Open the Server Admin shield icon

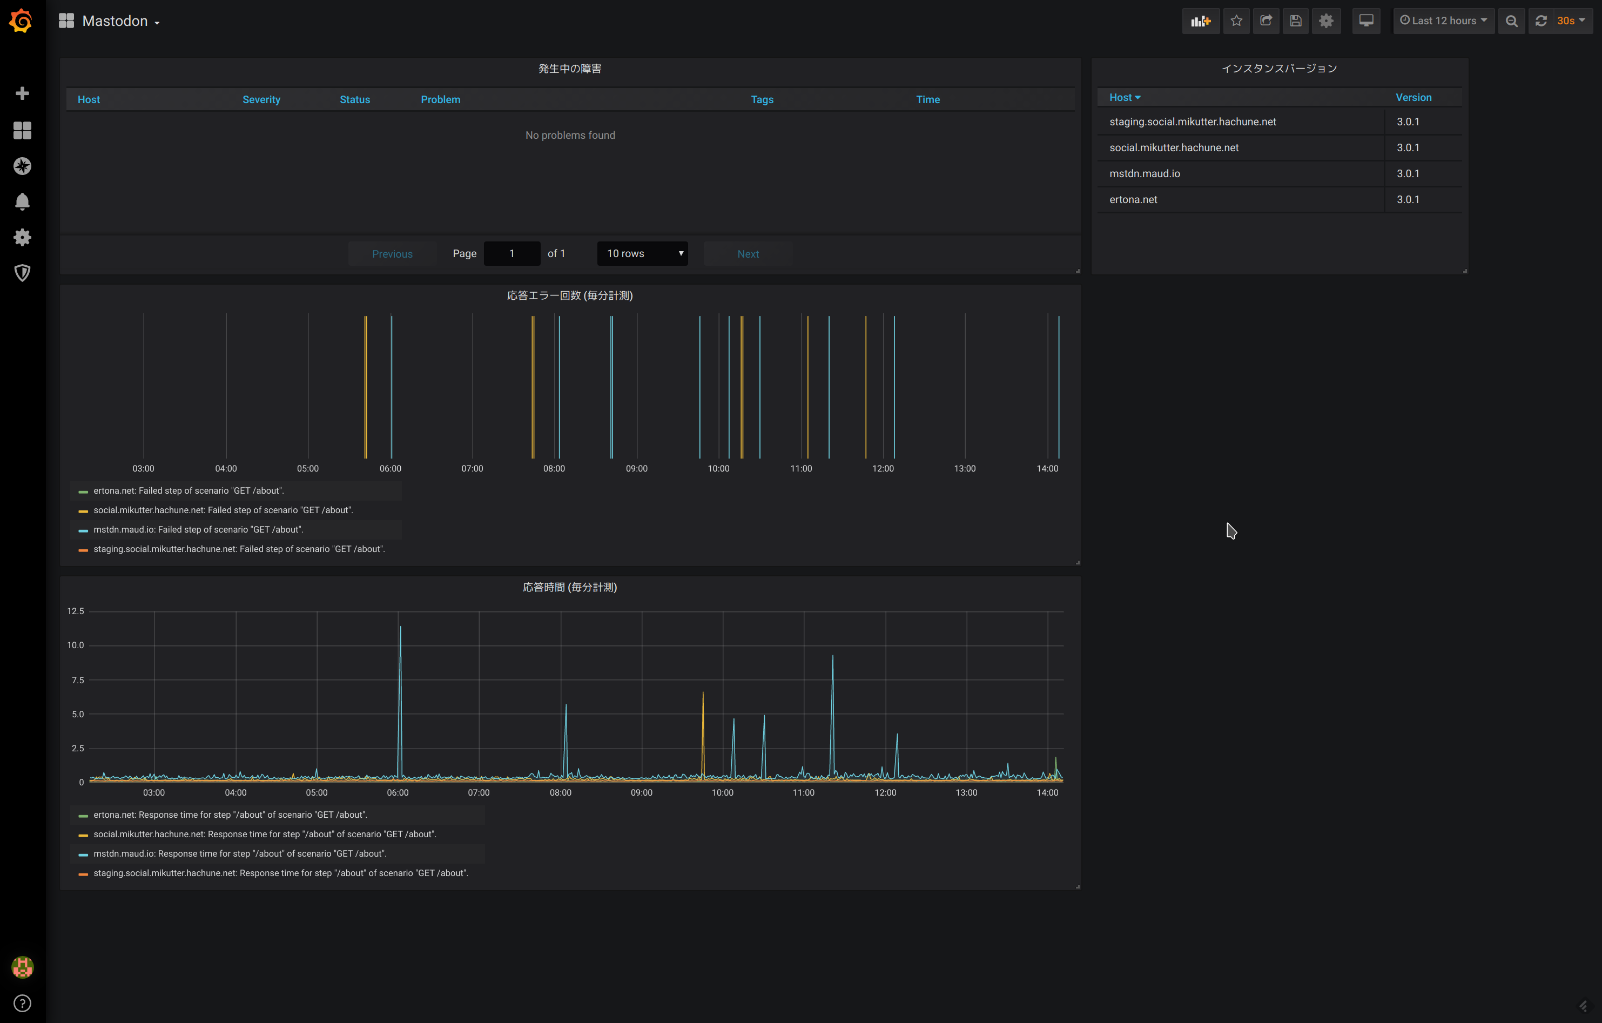[22, 273]
